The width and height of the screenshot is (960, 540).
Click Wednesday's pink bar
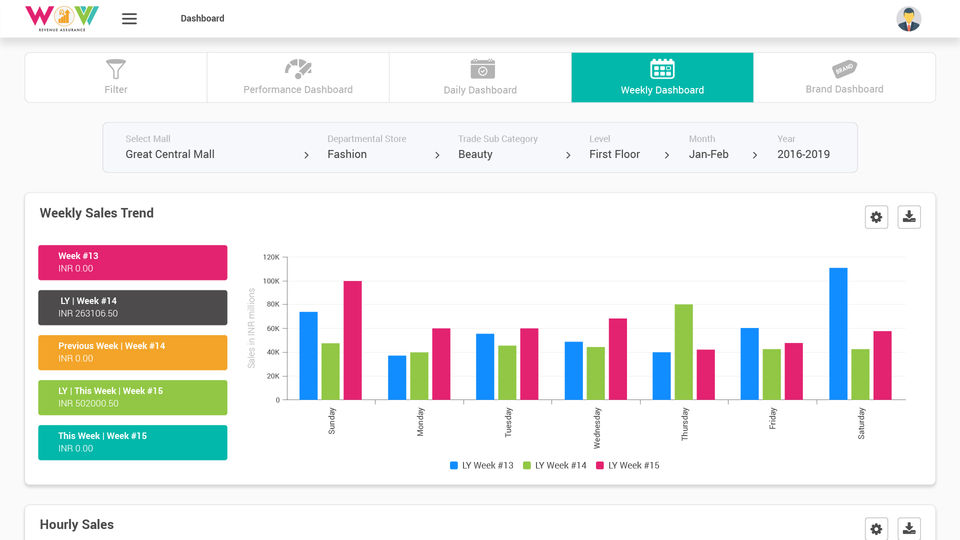pyautogui.click(x=618, y=359)
